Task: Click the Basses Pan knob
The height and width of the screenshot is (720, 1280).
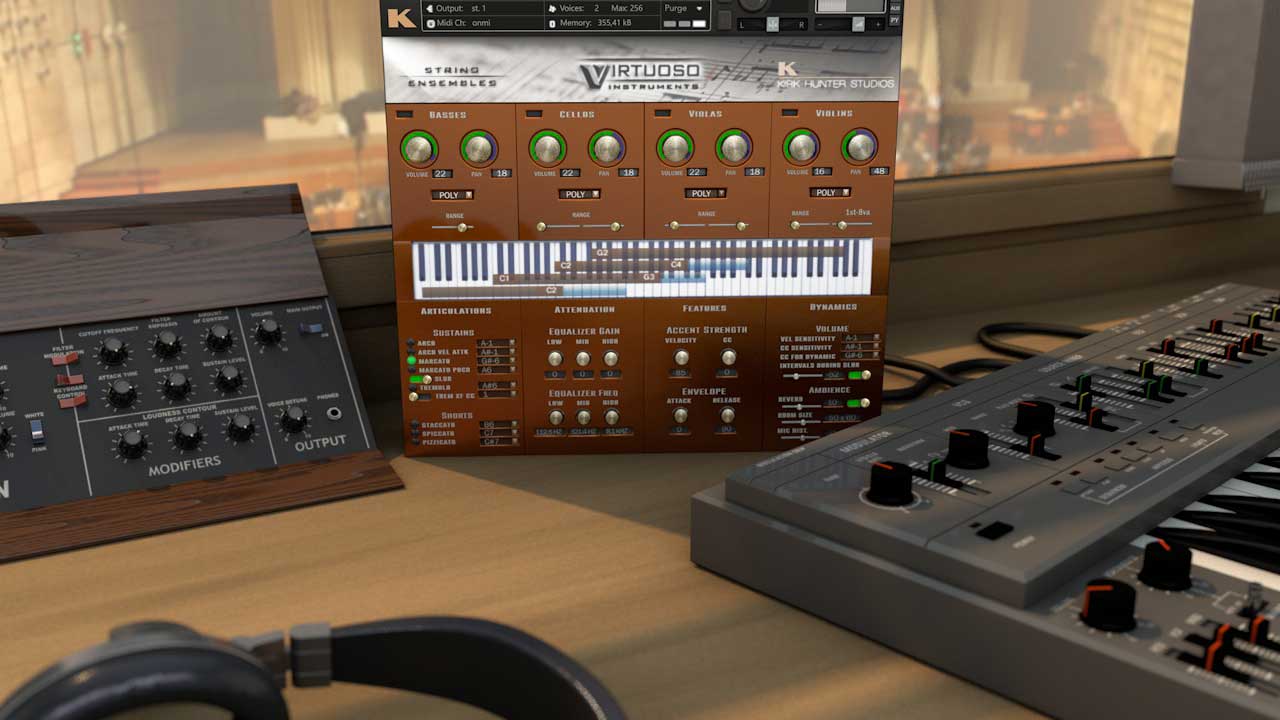Action: [x=479, y=149]
